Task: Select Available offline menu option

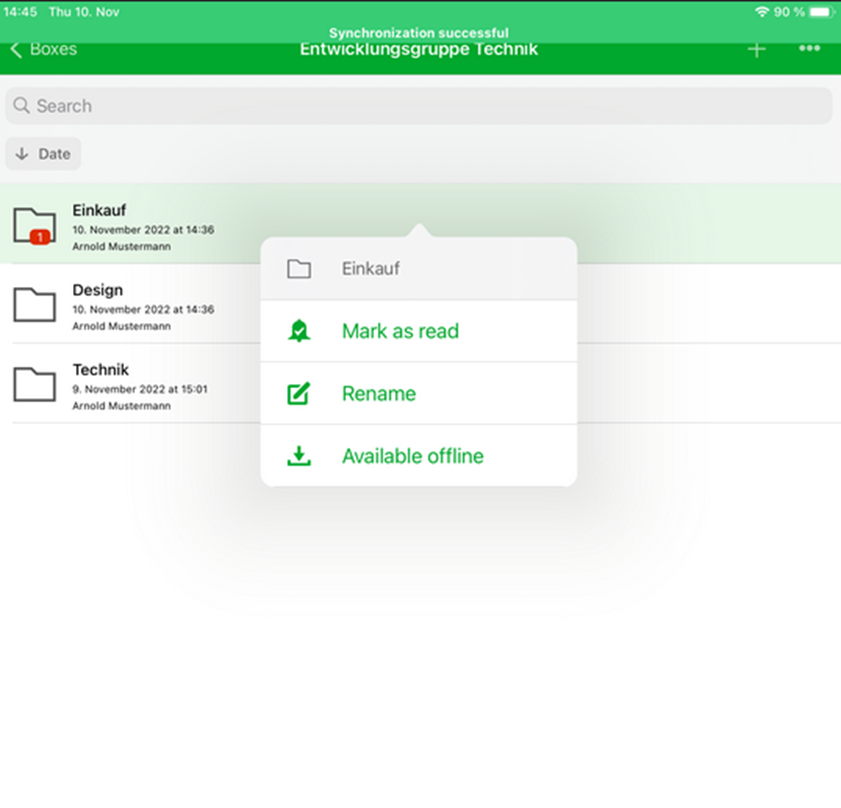Action: click(412, 456)
